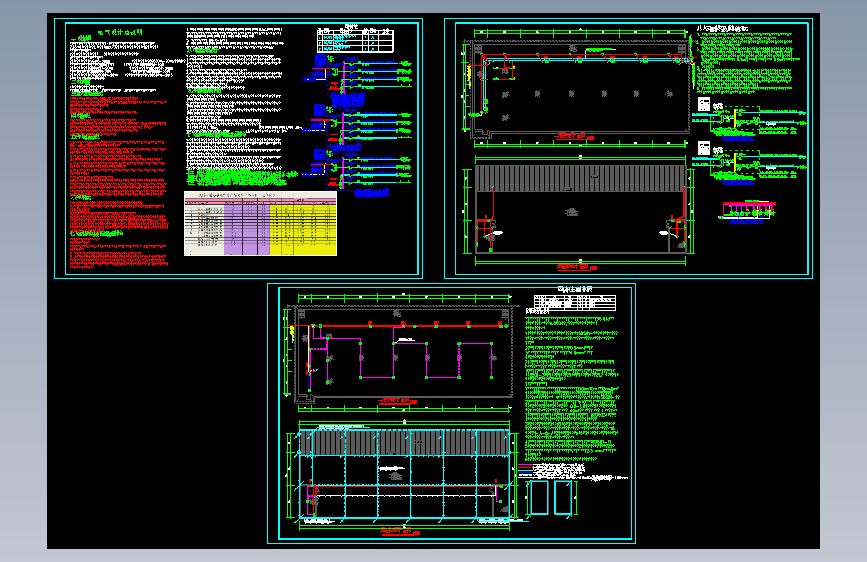Click the small magenta and green detail box in the top-right sheet
The image size is (867, 562).
click(x=749, y=210)
